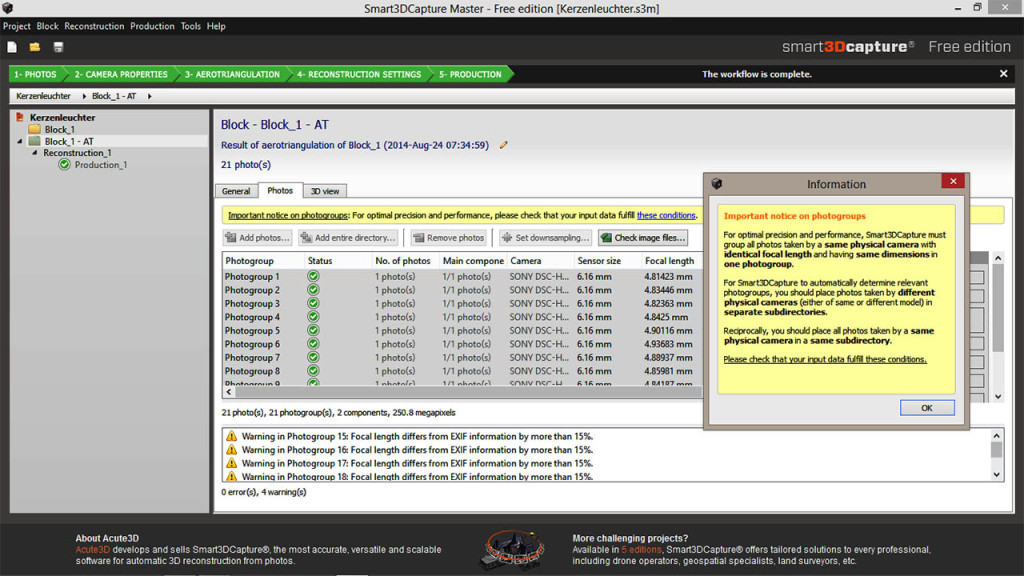Click the Photogroup 4 green status icon

(313, 317)
